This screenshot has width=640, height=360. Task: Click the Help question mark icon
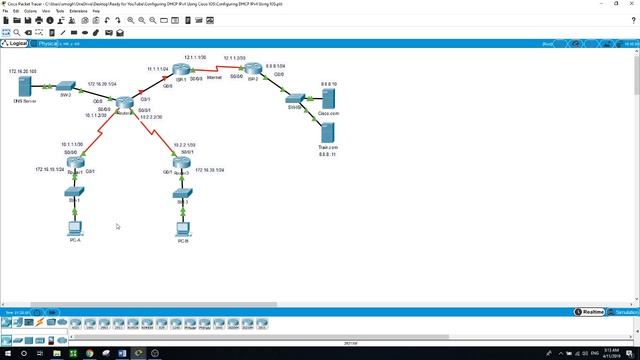coord(633,20)
